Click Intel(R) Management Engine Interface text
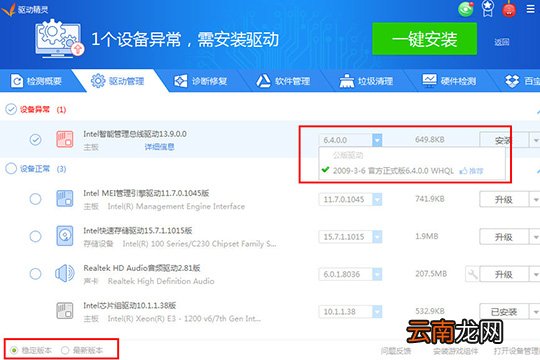This screenshot has height=360, width=540. tap(176, 206)
